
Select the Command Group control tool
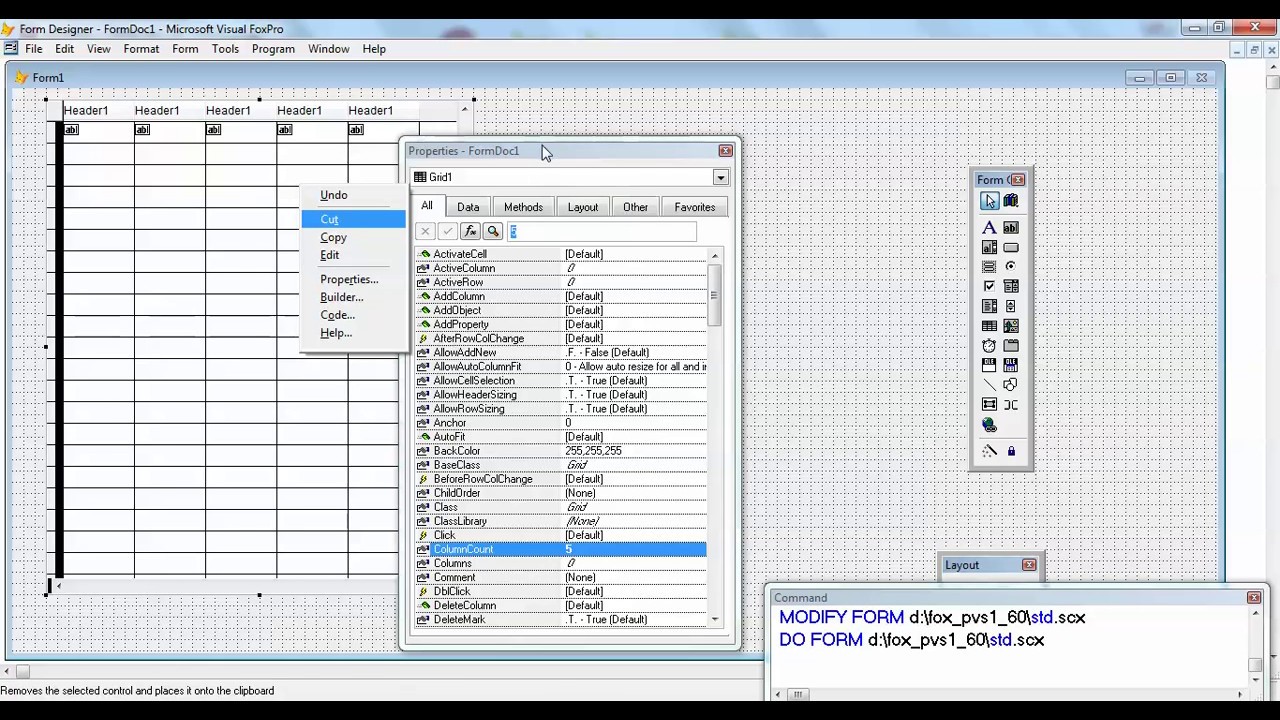(989, 267)
